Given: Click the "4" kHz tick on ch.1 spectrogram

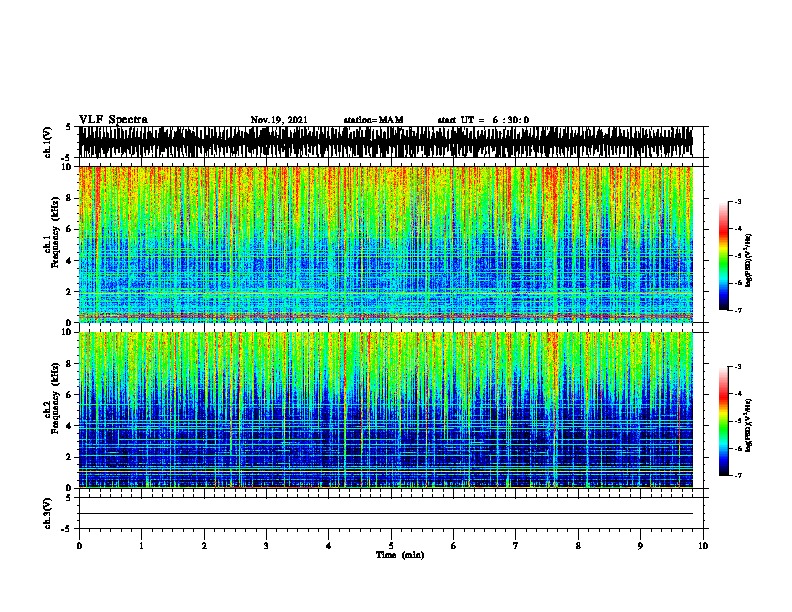Looking at the screenshot, I should point(69,261).
